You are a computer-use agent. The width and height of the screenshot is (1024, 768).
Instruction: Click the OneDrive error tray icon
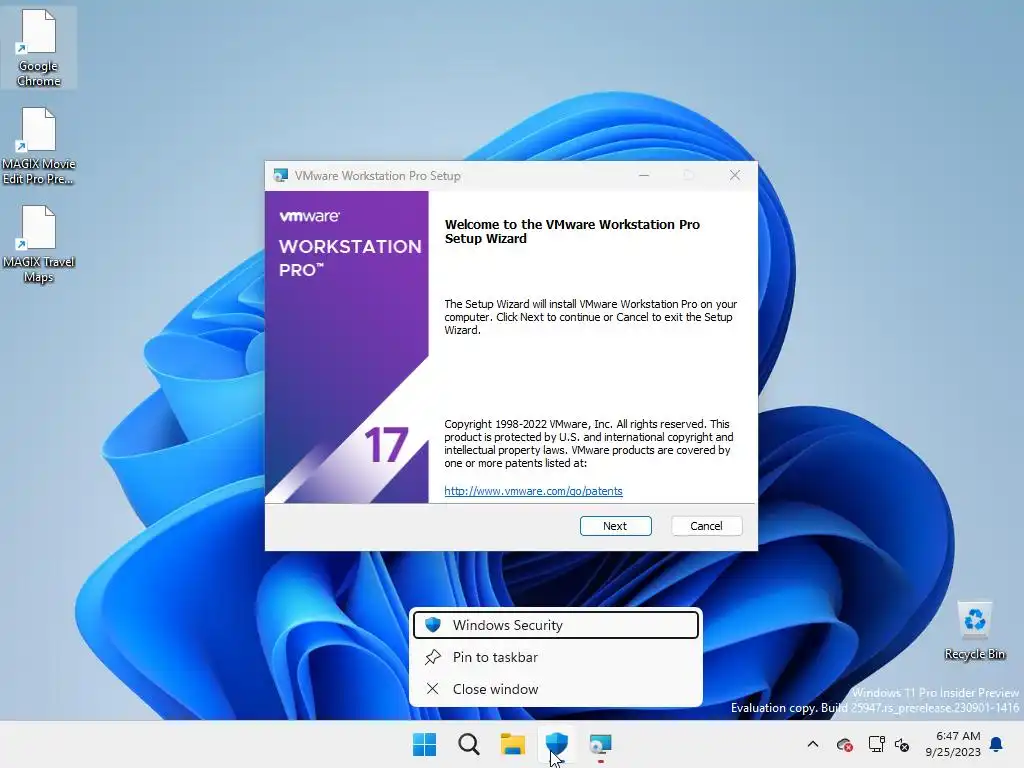point(844,744)
